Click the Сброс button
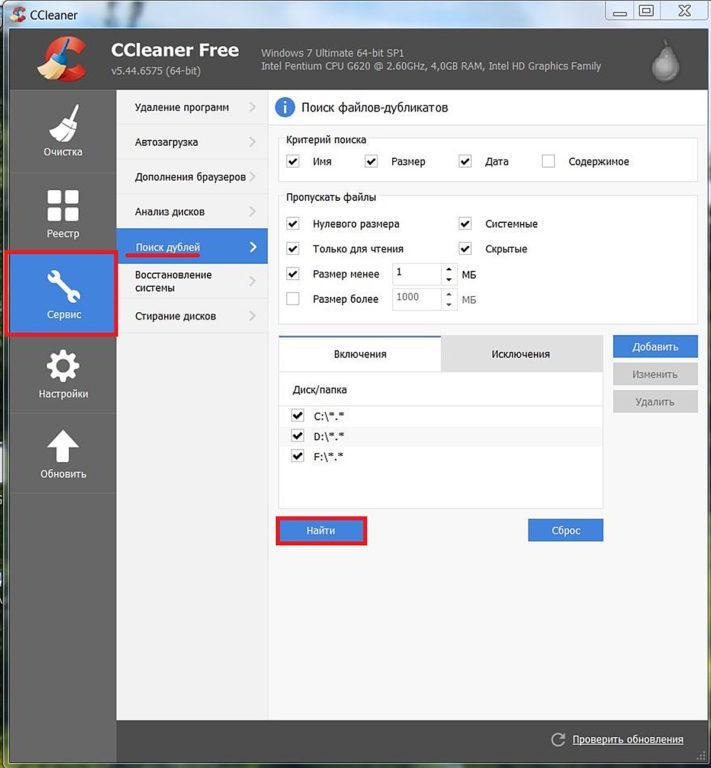Image resolution: width=711 pixels, height=768 pixels. pyautogui.click(x=566, y=530)
